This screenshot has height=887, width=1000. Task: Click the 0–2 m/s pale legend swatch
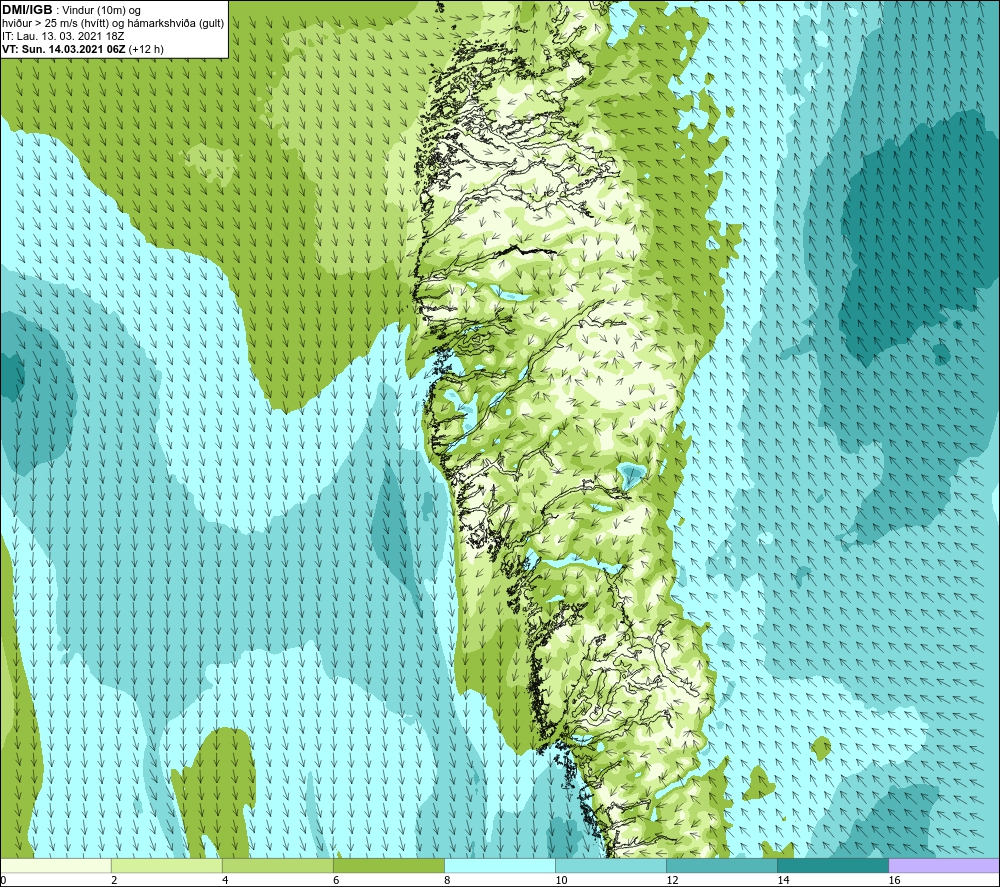tap(55, 865)
